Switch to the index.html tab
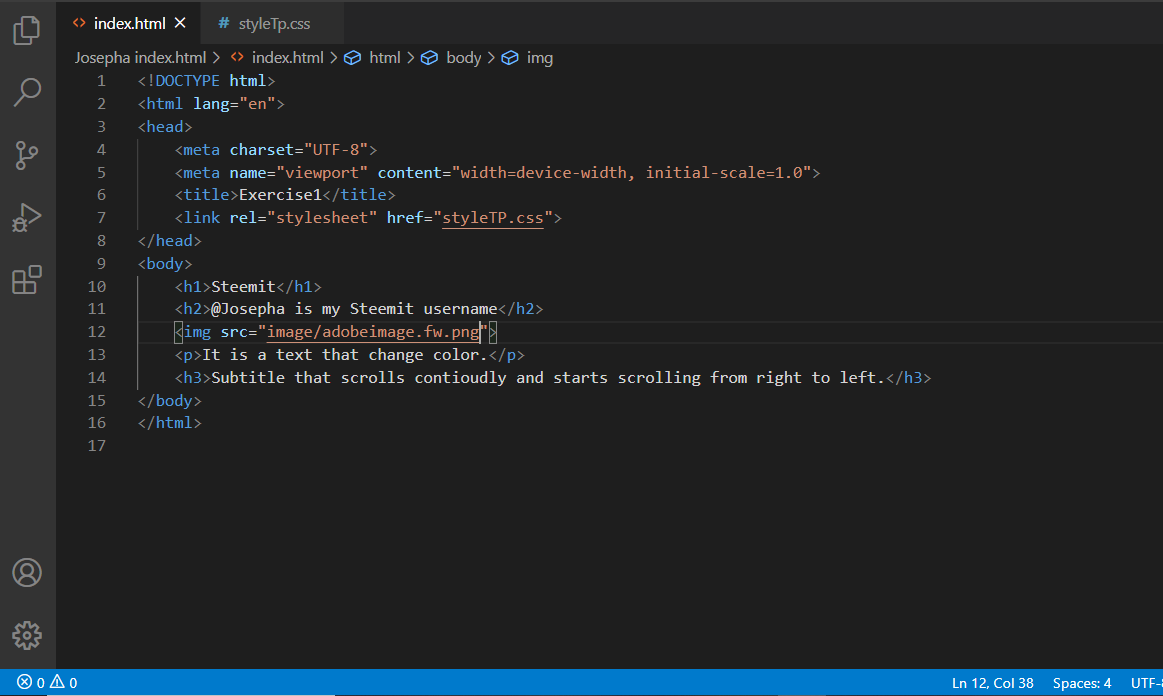Viewport: 1163px width, 696px height. [x=129, y=24]
